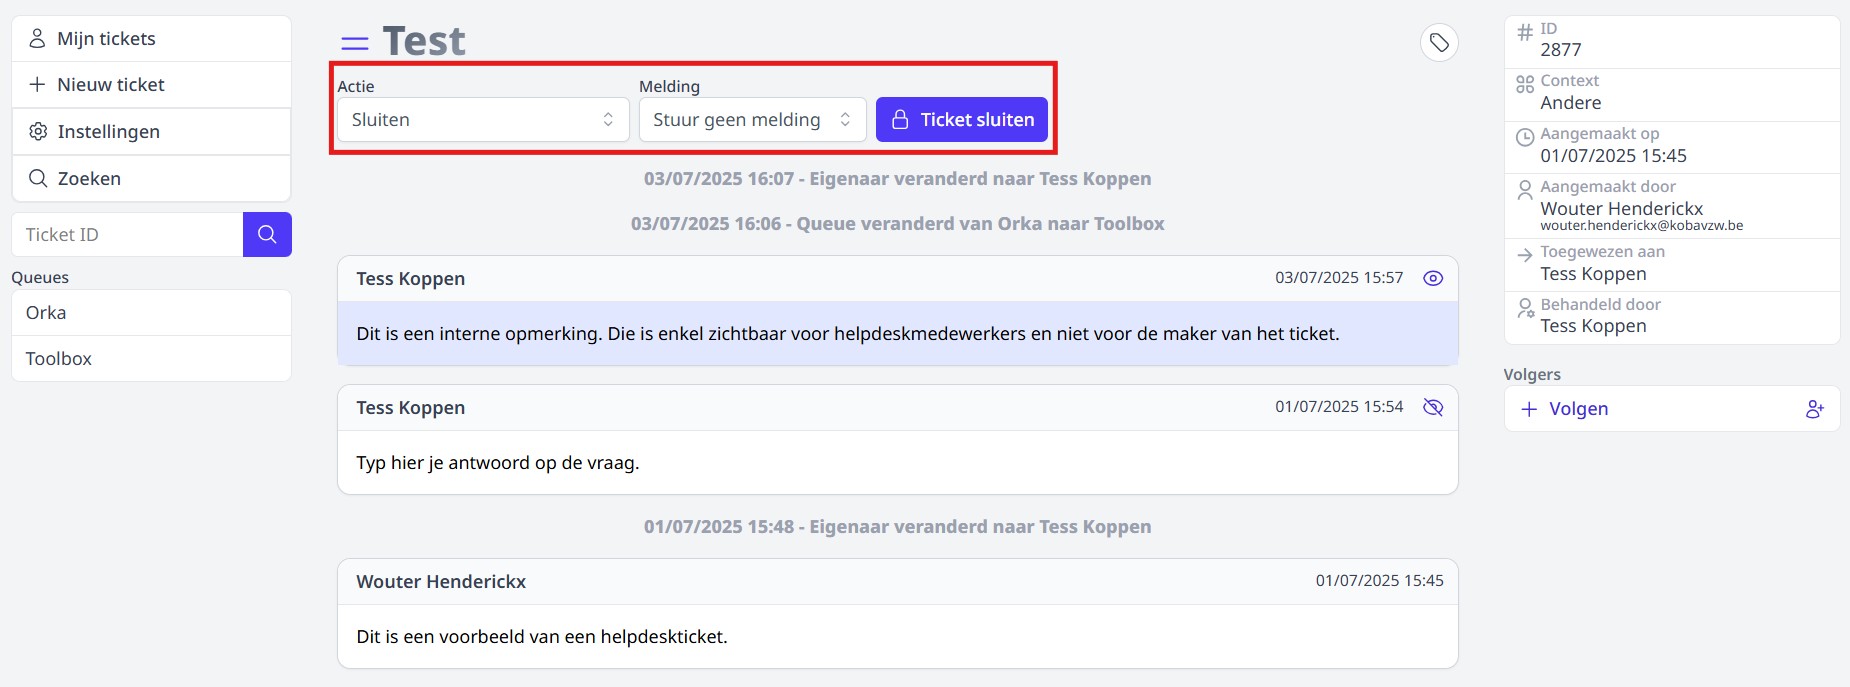Image resolution: width=1850 pixels, height=687 pixels.
Task: Click creation date 01/07/2025 15:45 in sidebar
Action: coord(1613,156)
